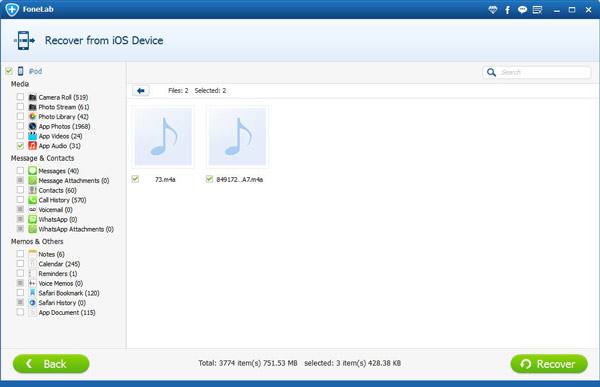600x387 pixels.
Task: Check the App Videos checkbox
Action: coord(20,136)
